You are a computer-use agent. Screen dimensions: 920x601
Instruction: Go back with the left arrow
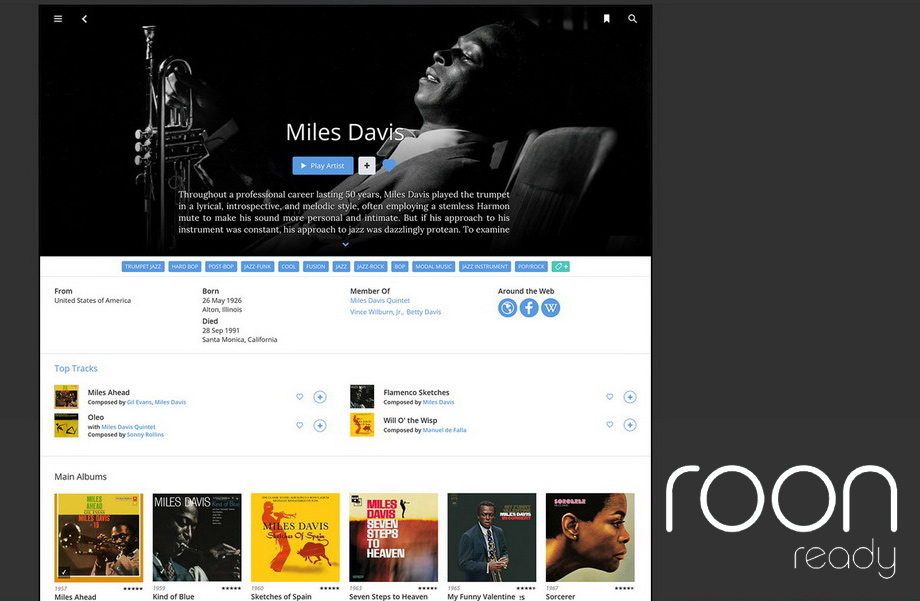(84, 19)
